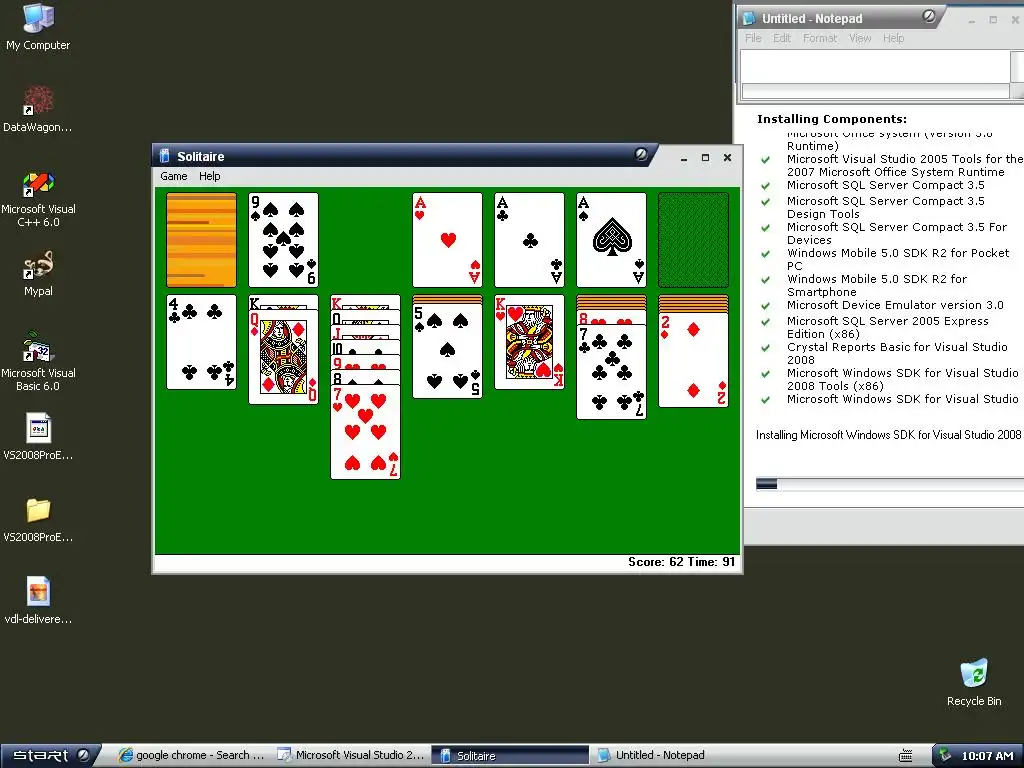
Task: Open the Format menu in Notepad
Action: (820, 38)
